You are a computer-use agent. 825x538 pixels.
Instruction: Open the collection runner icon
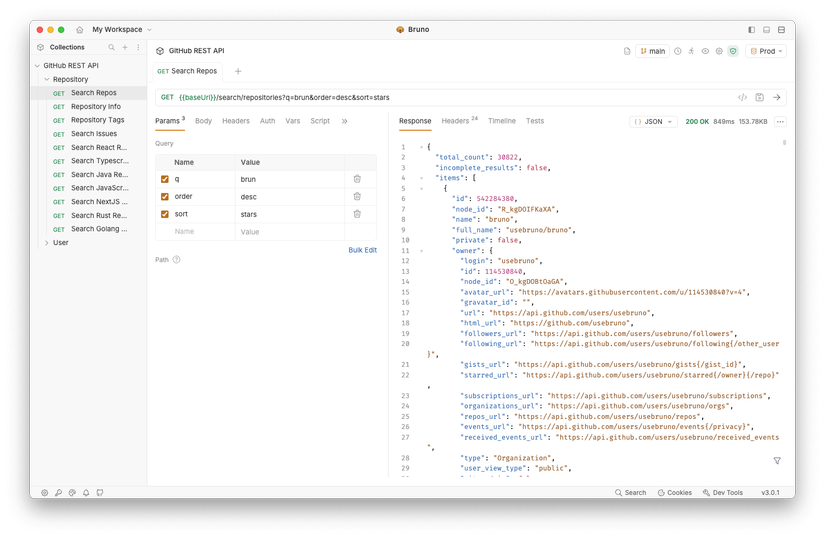coord(691,51)
